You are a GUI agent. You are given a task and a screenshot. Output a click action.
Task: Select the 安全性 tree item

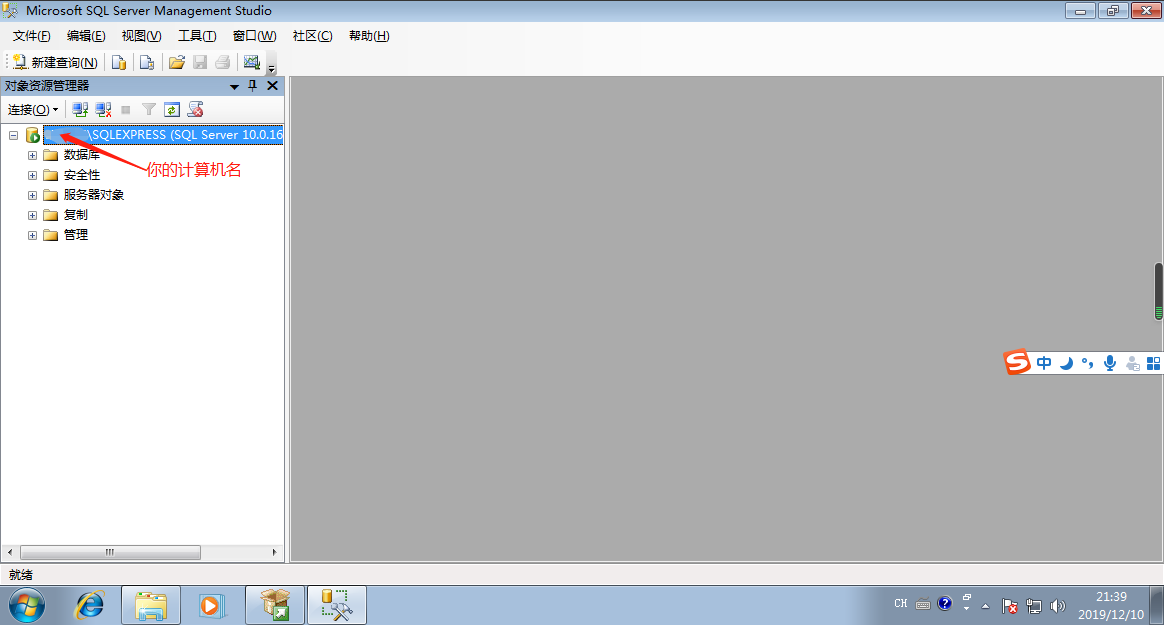pyautogui.click(x=82, y=175)
